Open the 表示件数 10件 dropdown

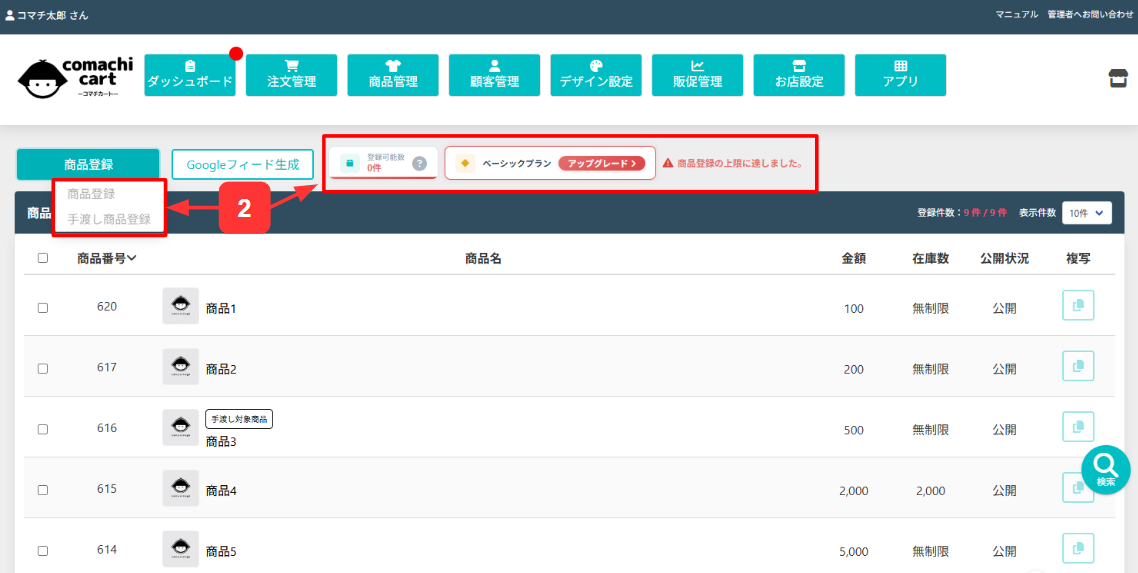[1086, 212]
